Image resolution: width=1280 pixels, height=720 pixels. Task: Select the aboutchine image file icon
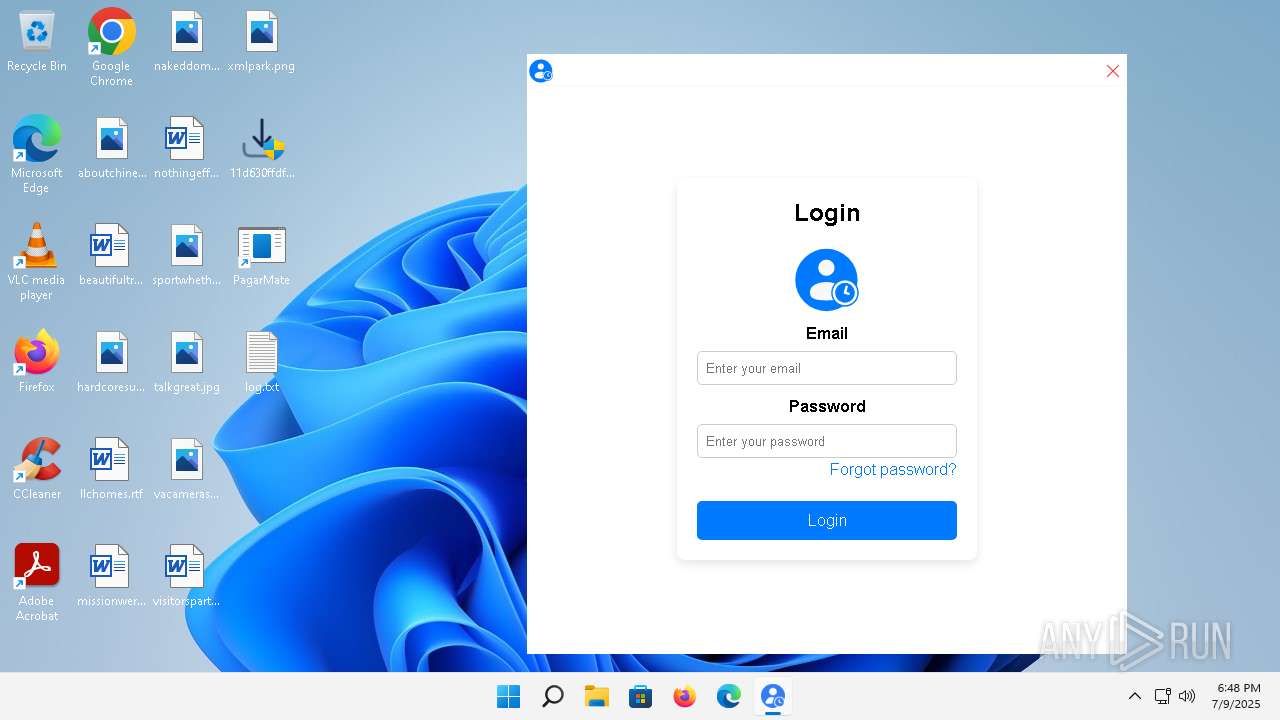[111, 149]
